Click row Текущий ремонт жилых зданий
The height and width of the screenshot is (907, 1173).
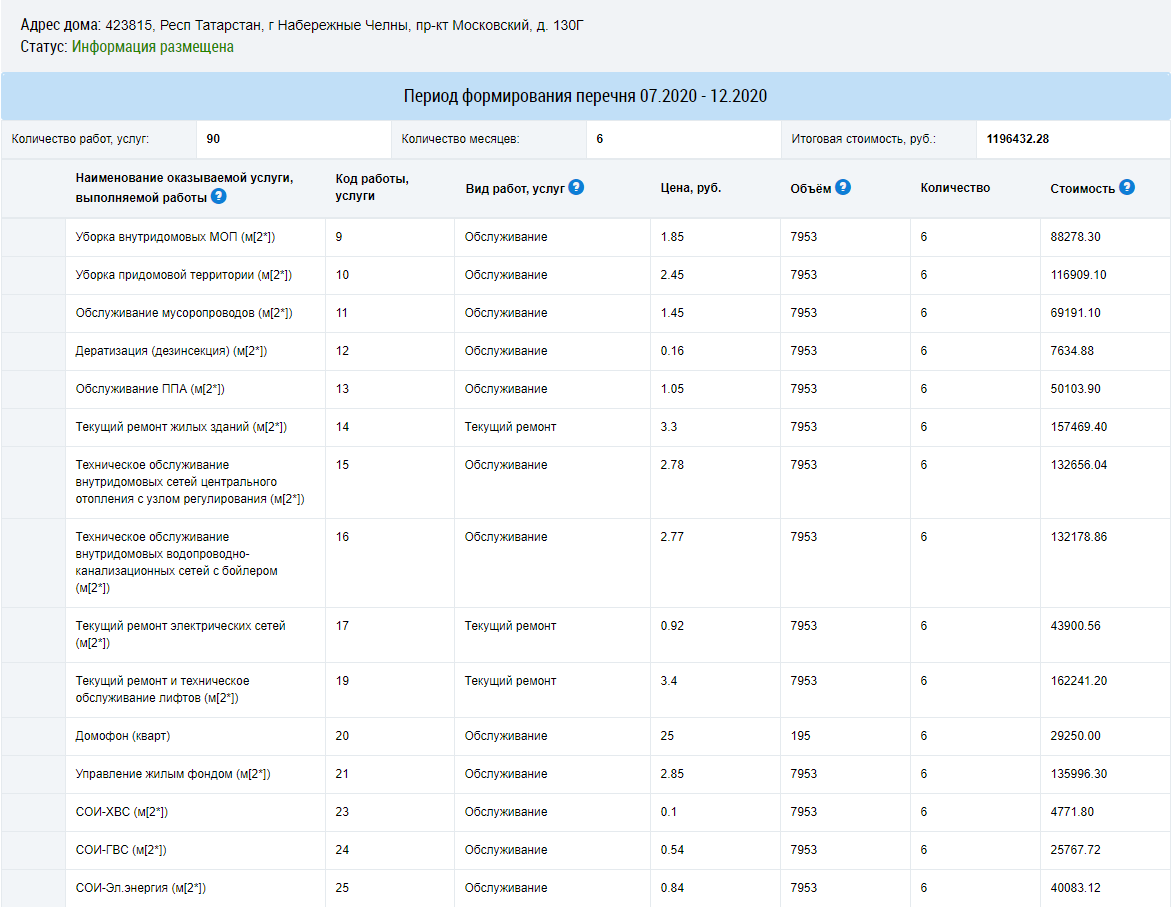[586, 428]
